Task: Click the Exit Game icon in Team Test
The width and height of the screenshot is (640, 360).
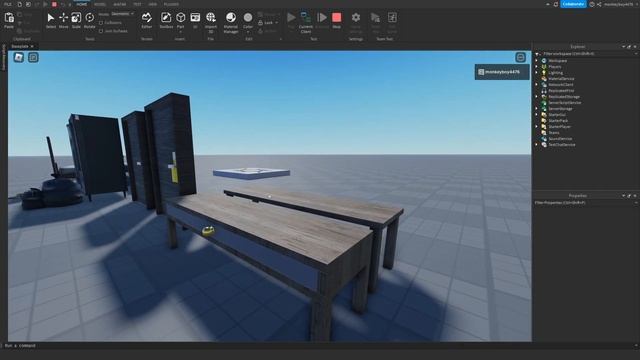Action: tap(392, 18)
